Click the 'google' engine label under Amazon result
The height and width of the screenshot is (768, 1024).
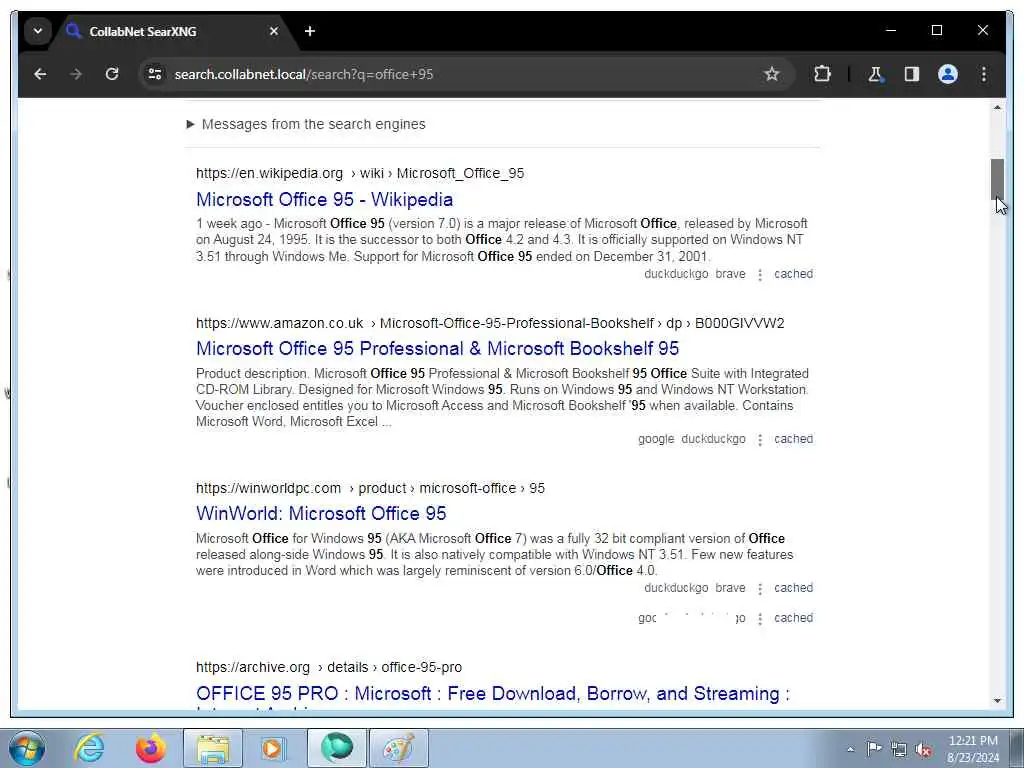656,440
